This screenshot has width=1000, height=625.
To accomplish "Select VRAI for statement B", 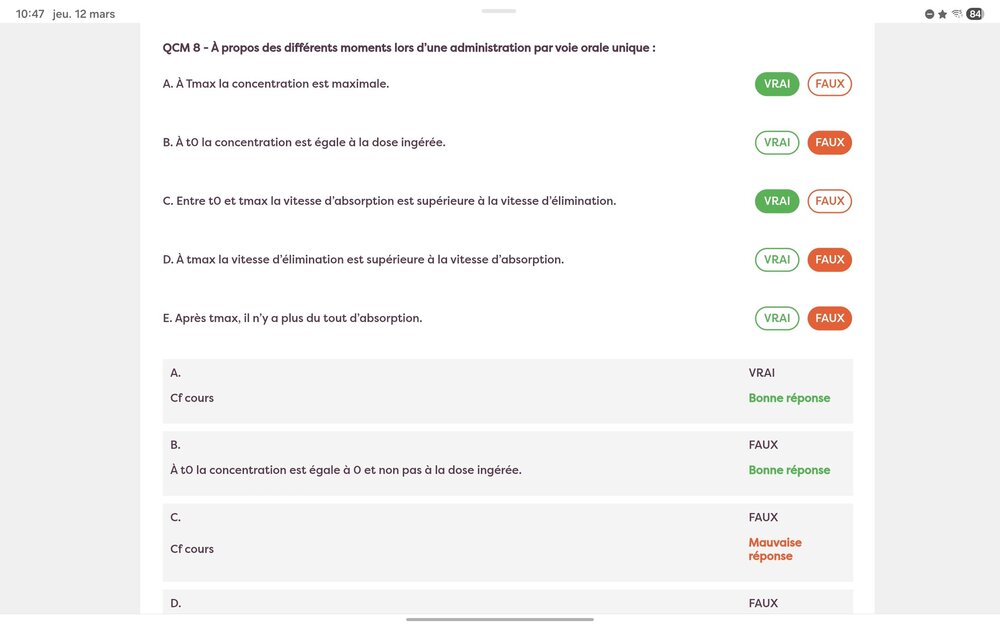I will tap(777, 142).
